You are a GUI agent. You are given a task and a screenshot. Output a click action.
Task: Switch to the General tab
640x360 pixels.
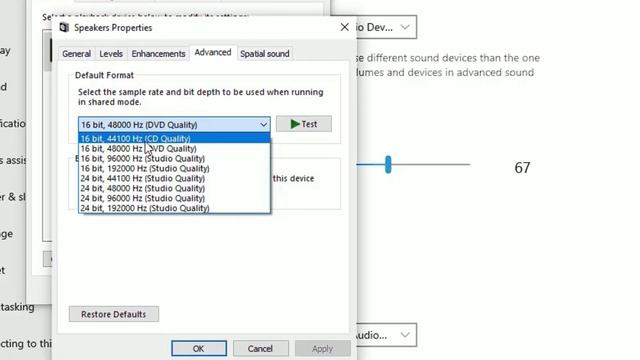[76, 53]
